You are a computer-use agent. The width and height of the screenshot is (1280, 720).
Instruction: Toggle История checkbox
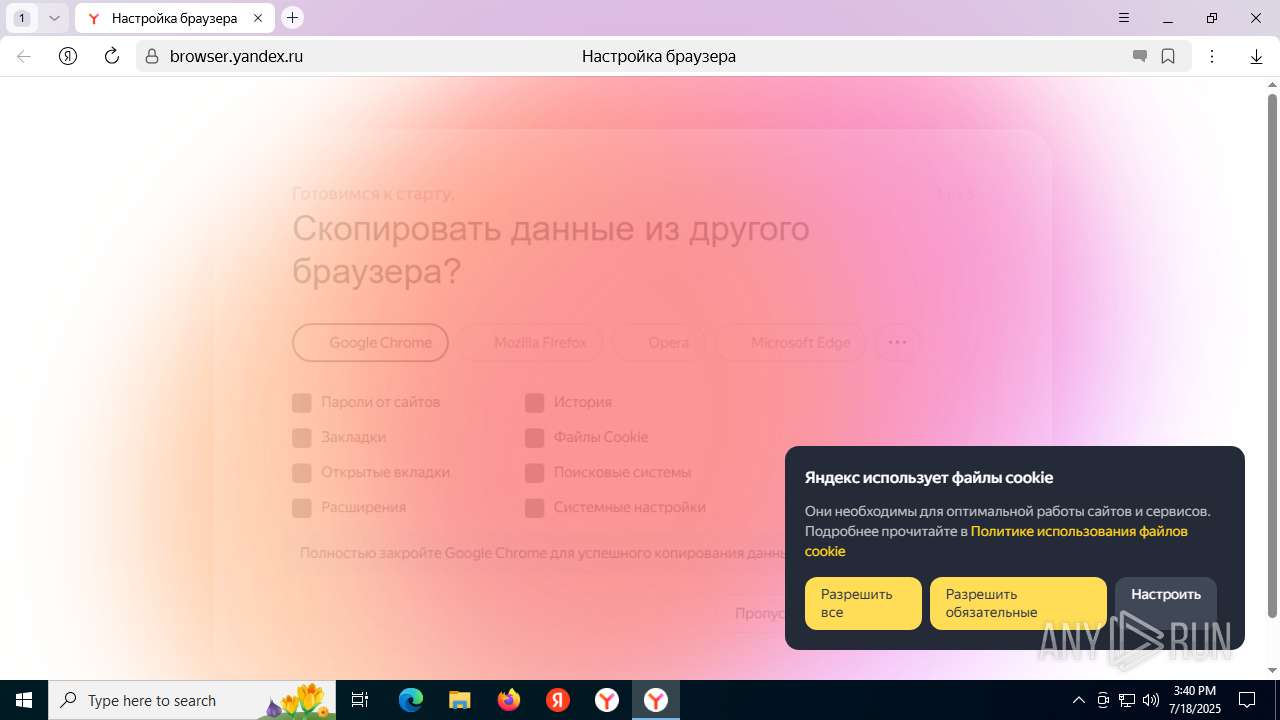[535, 402]
